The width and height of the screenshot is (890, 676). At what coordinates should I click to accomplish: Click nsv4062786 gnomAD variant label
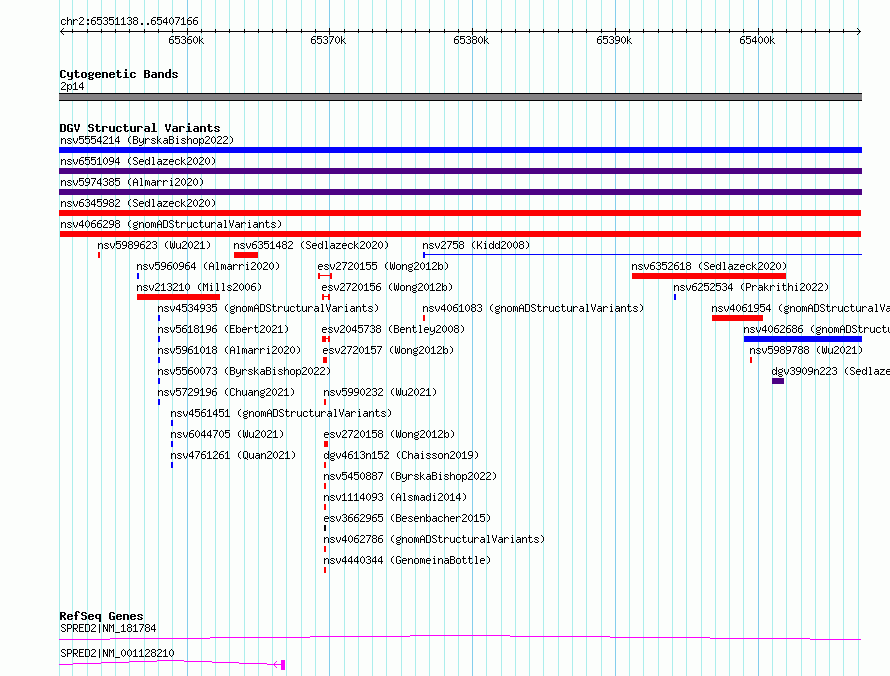point(434,539)
